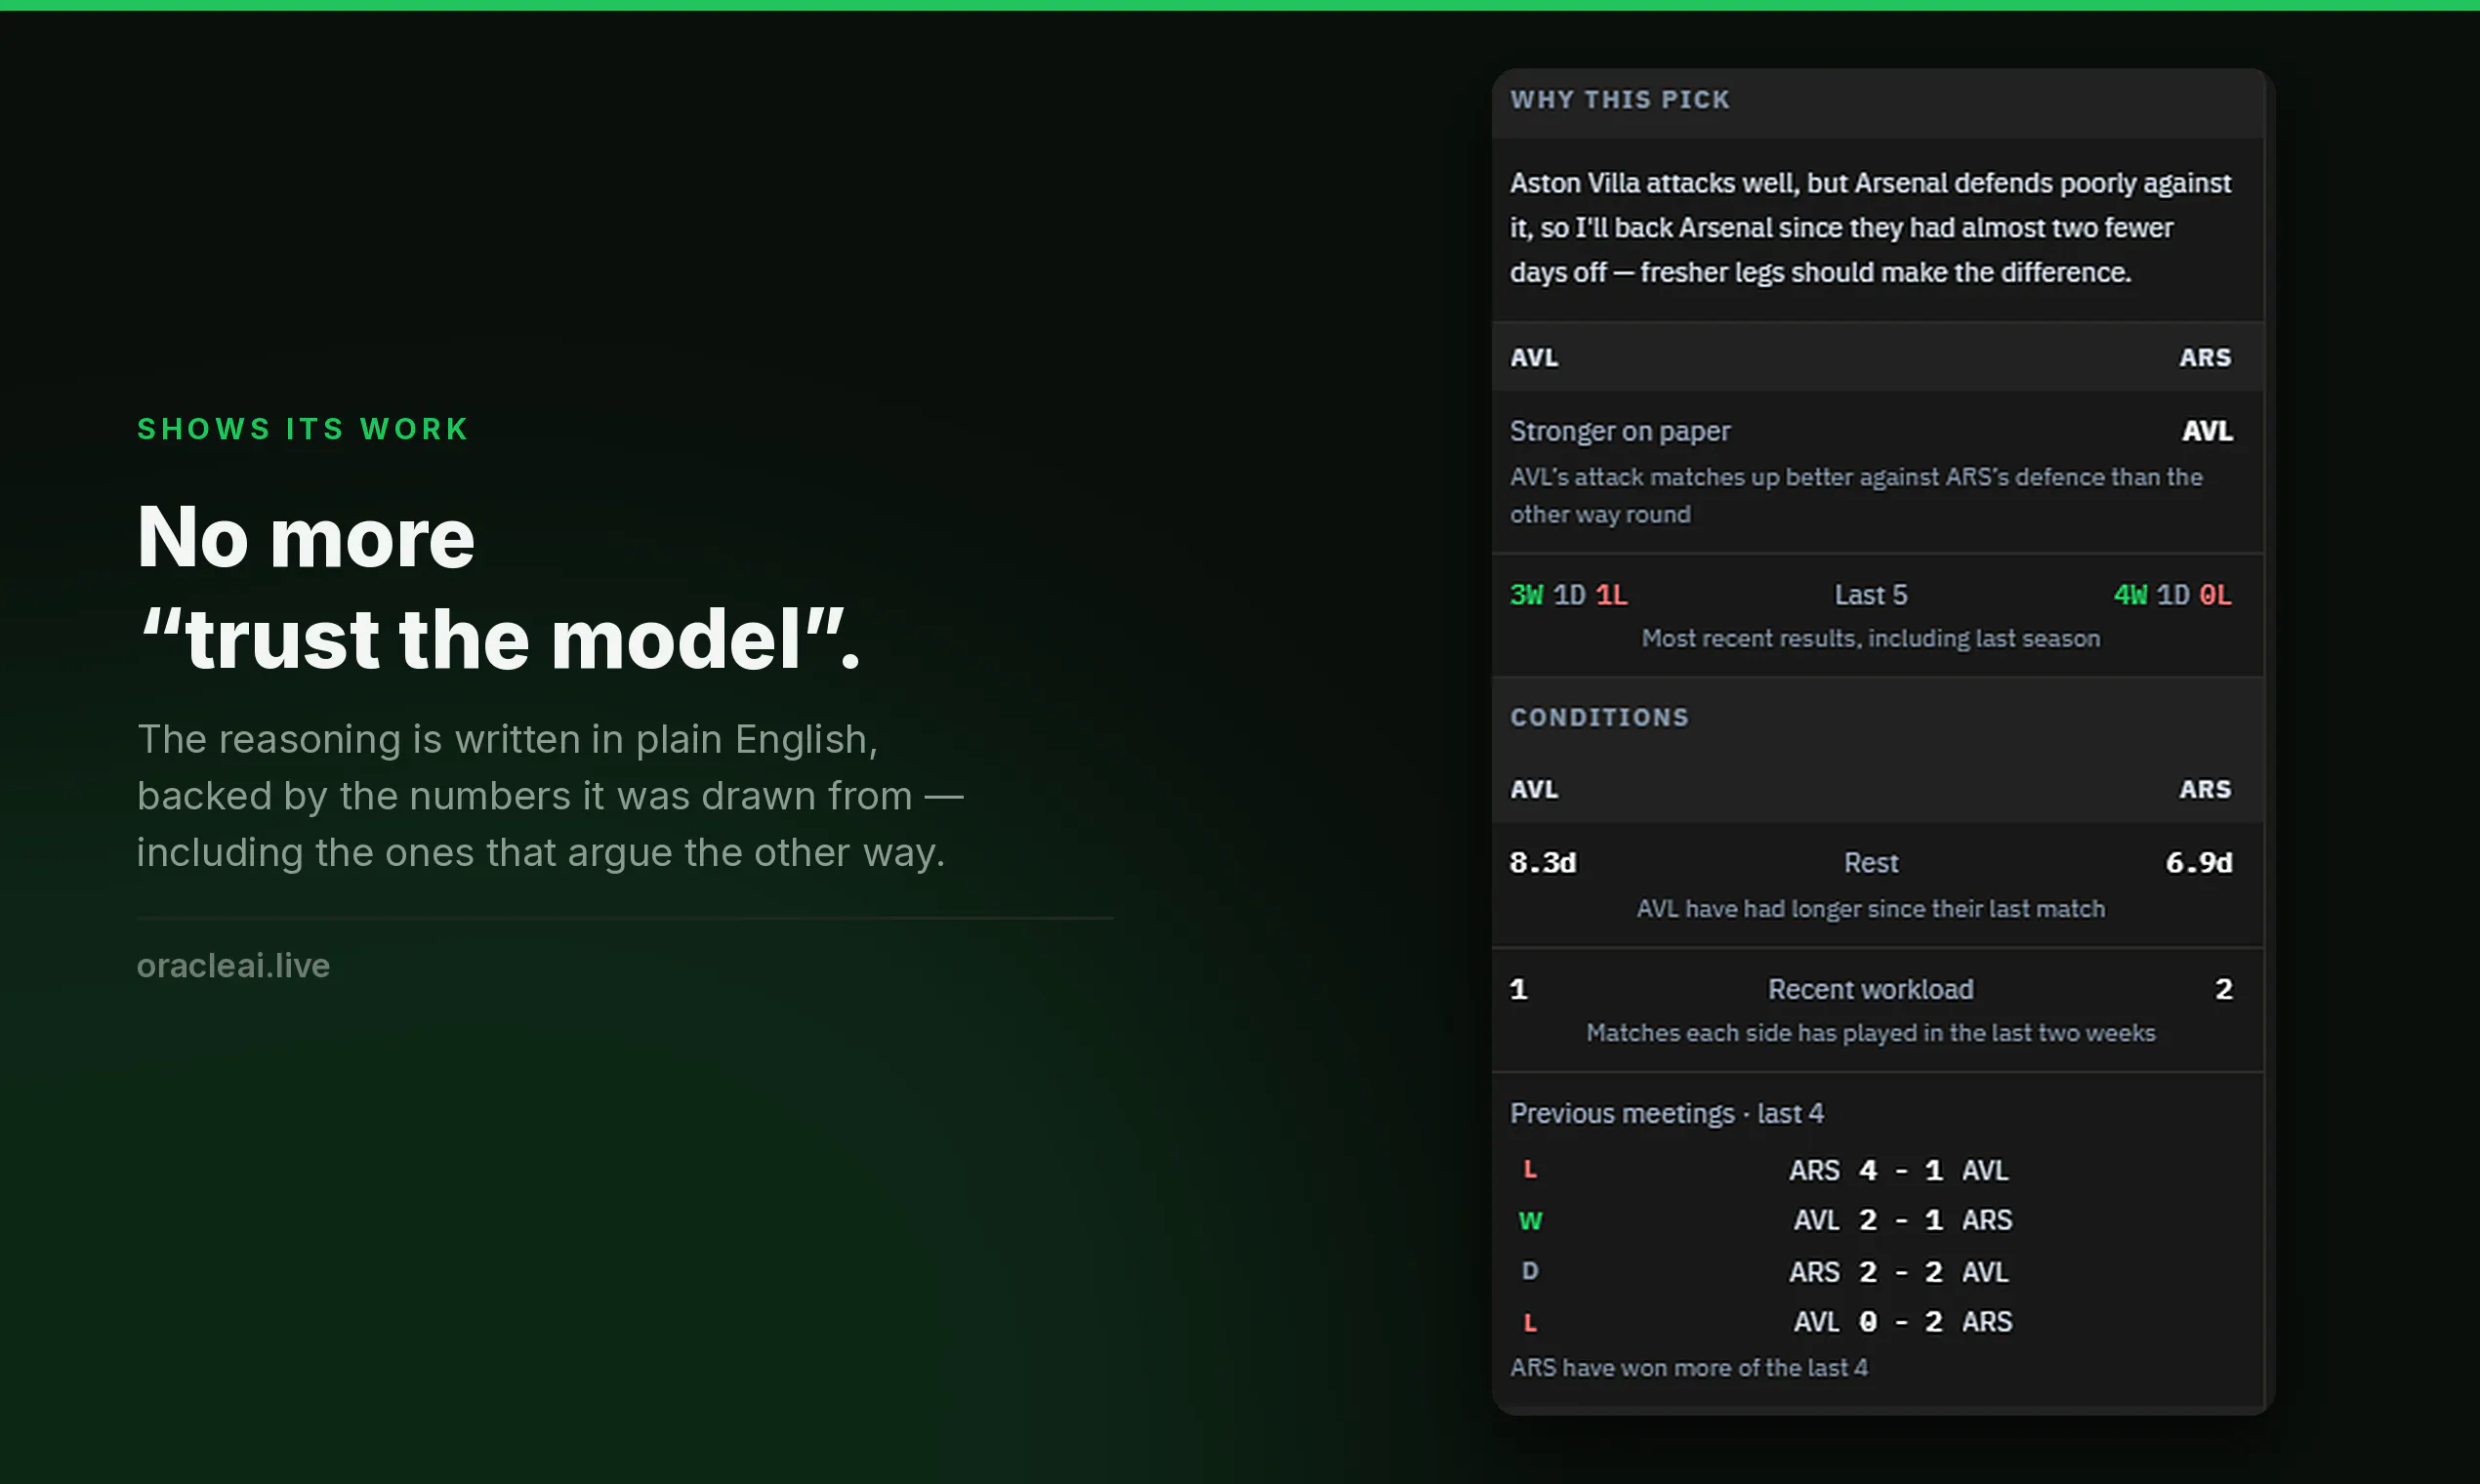
Task: Click the 'Last 5' label
Action: click(1870, 595)
